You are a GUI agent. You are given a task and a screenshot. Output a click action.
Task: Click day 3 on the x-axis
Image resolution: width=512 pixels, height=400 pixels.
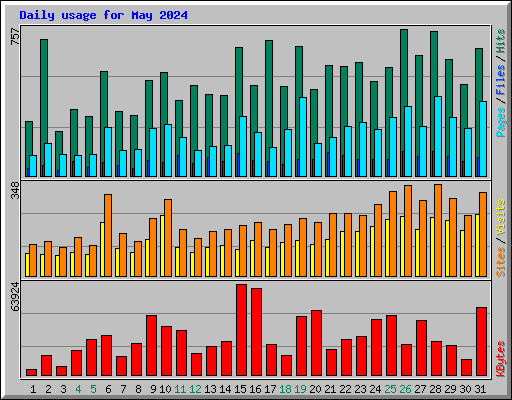pos(63,389)
